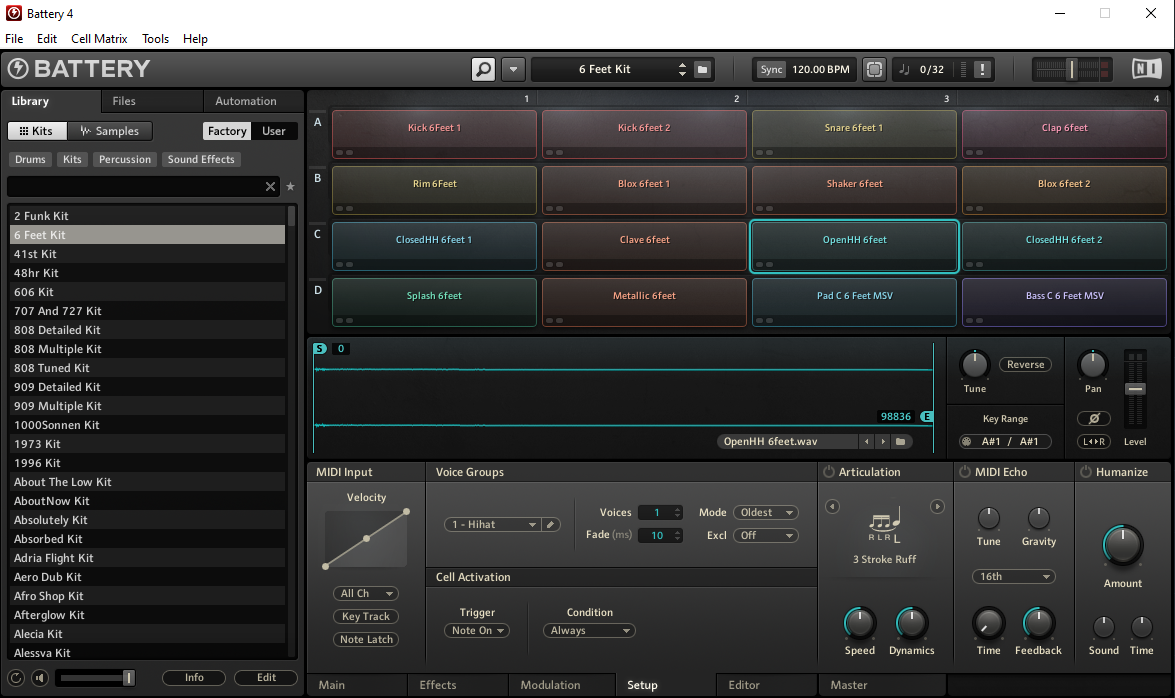The height and width of the screenshot is (698, 1175).
Task: Select the Snare 6feet 1 cell
Action: (x=854, y=134)
